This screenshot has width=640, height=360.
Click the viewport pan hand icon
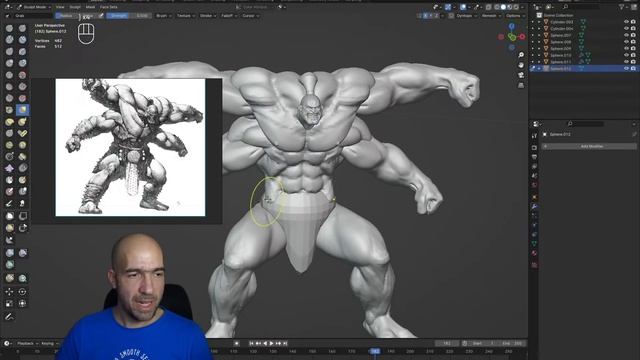point(521,65)
